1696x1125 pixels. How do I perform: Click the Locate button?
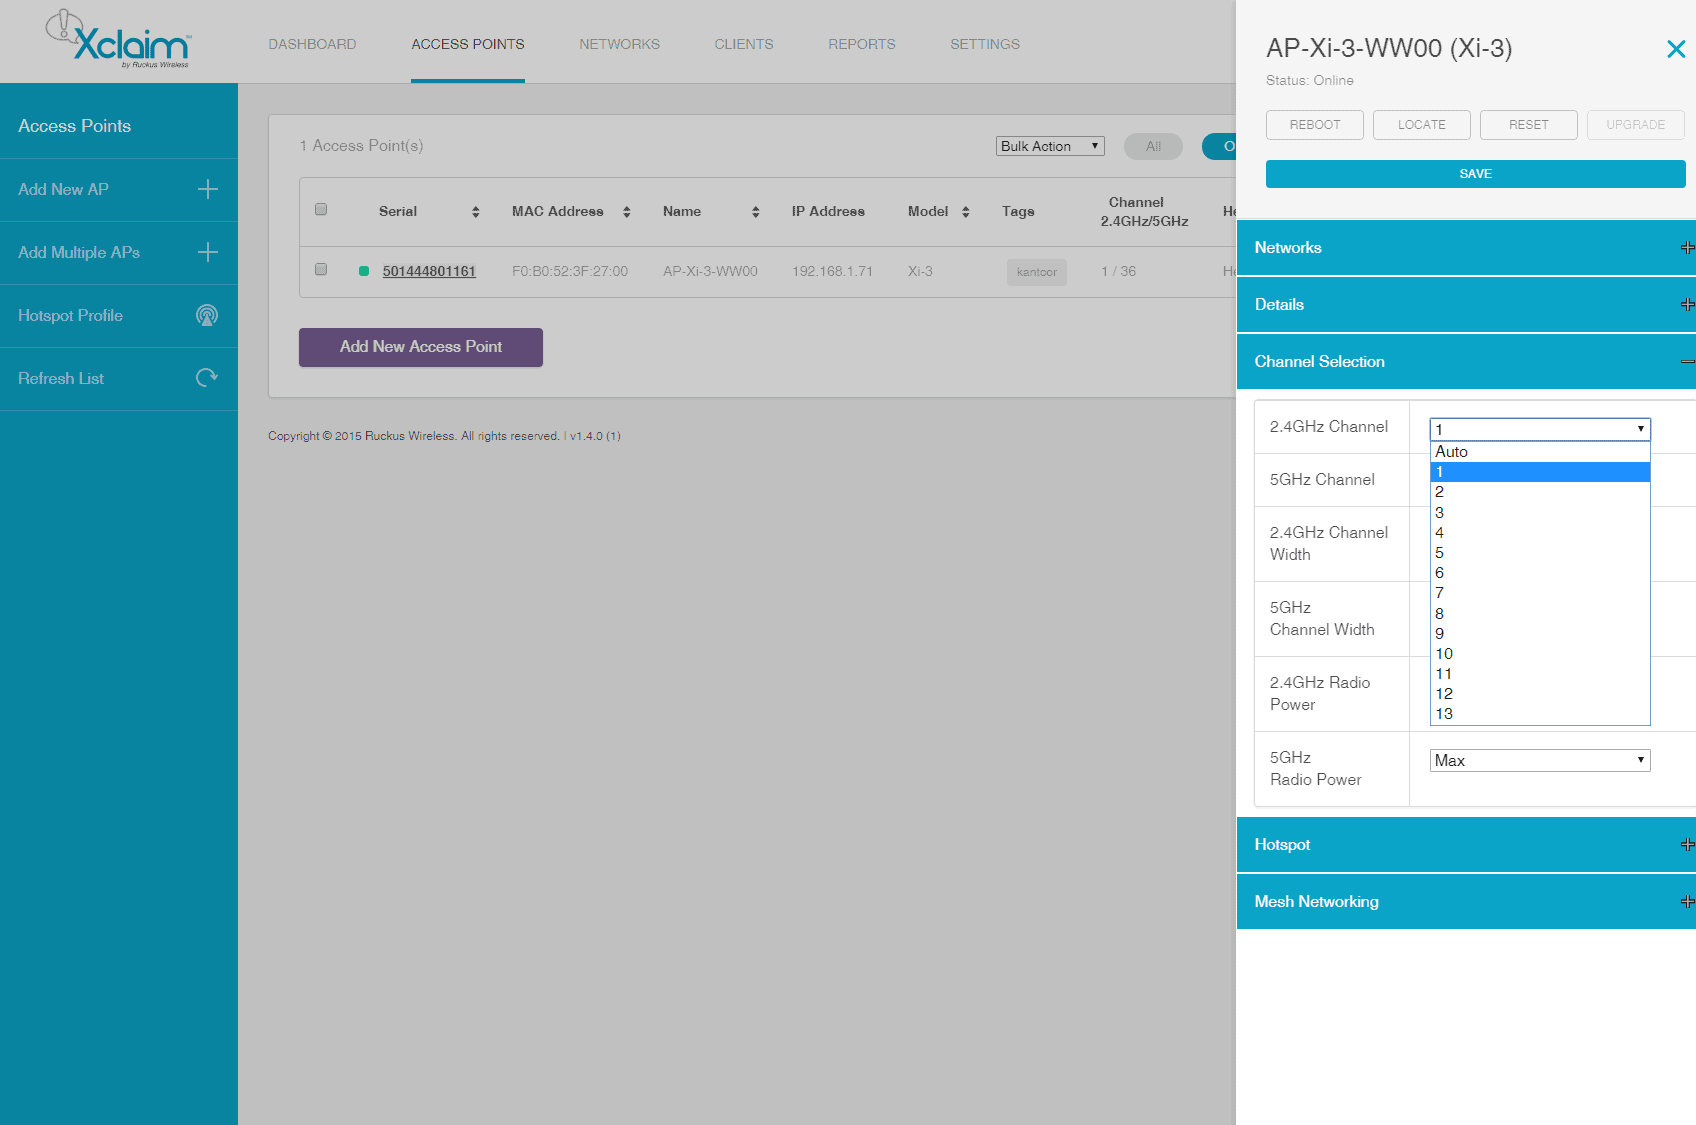[1422, 125]
